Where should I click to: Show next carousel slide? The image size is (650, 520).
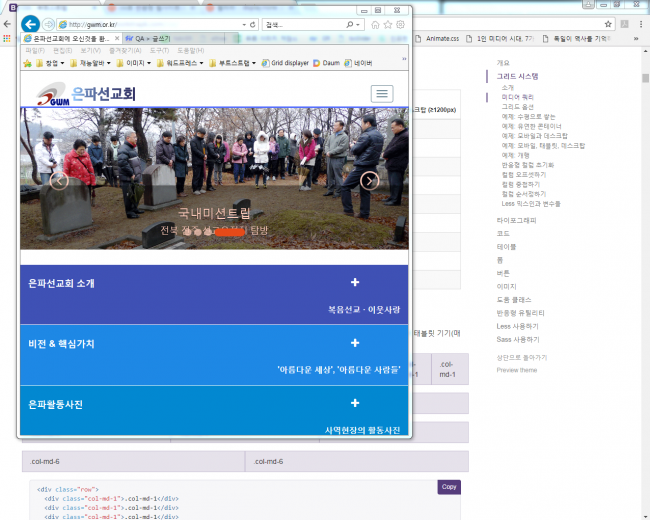(369, 181)
